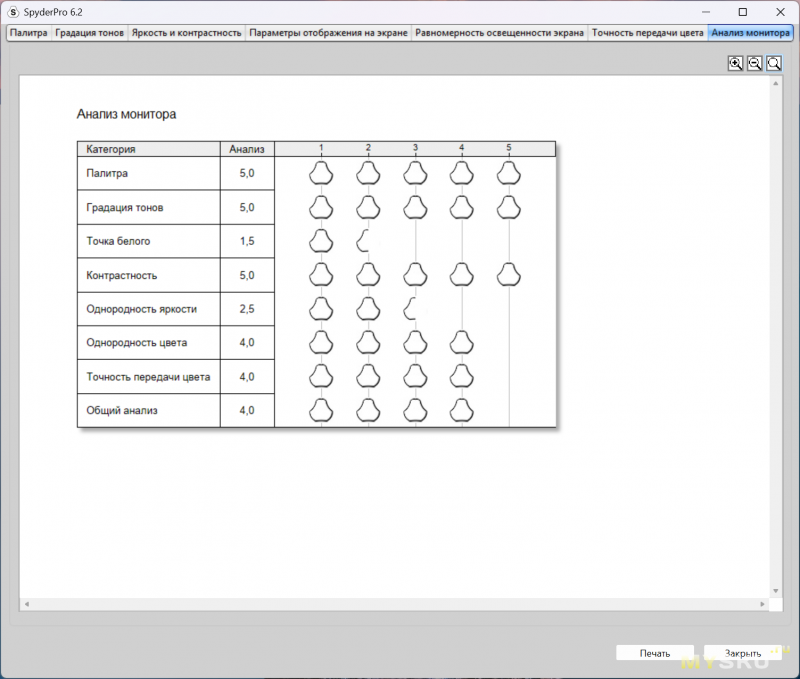Click the 5,0 score for Градация тонов

(x=247, y=208)
